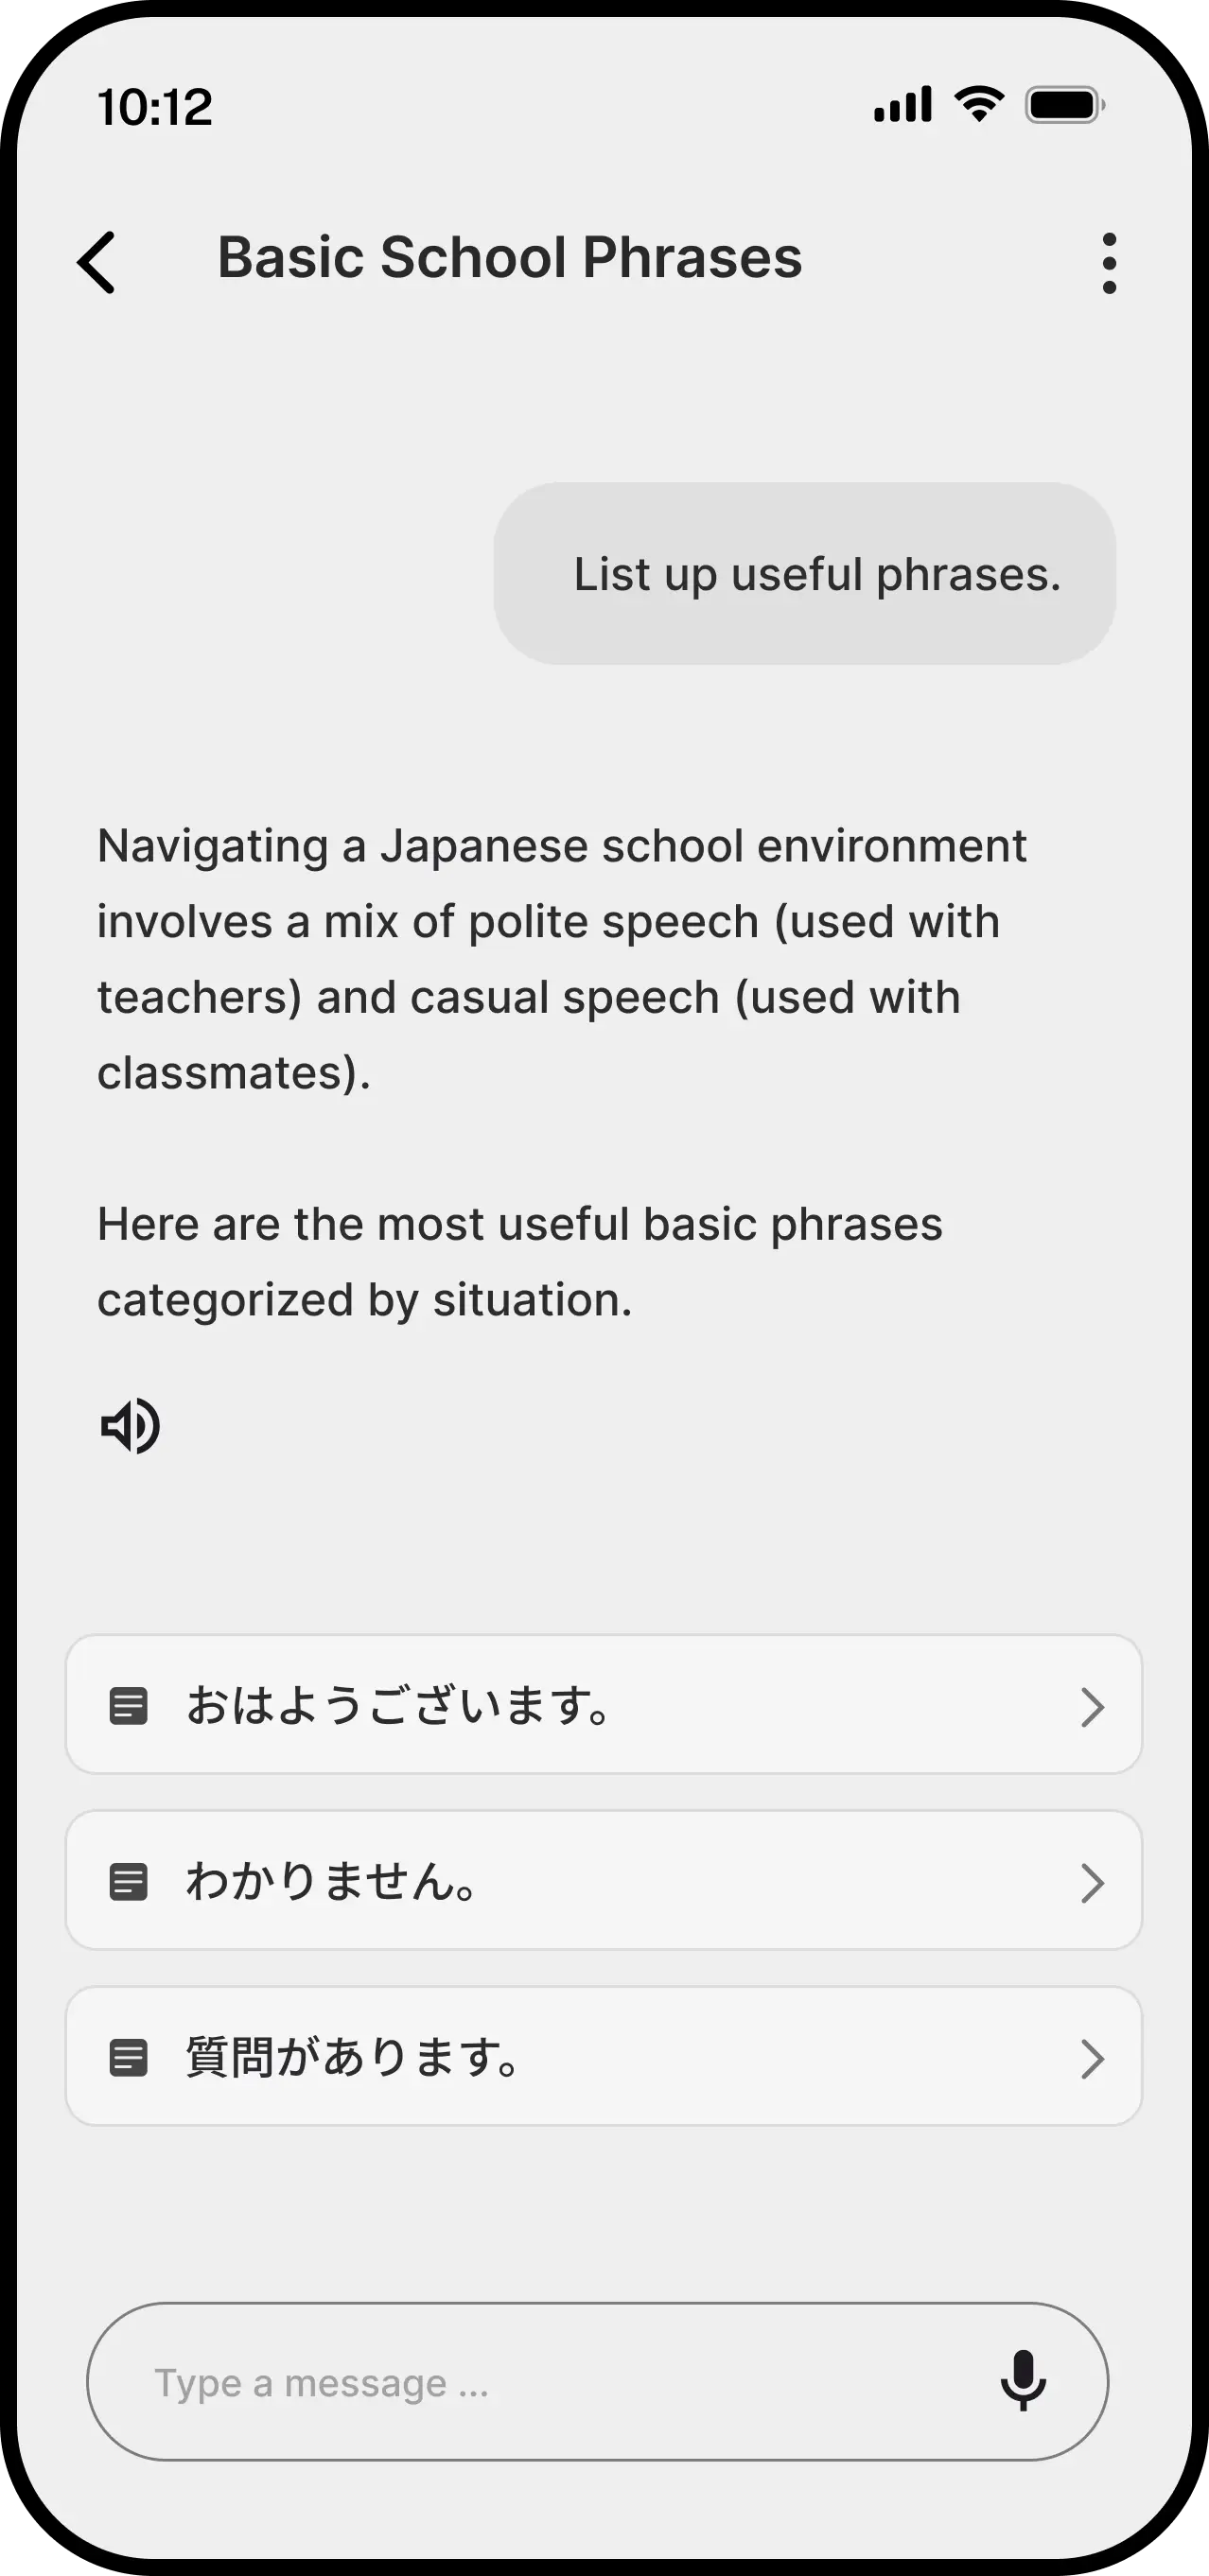Tap the 10:12 clock in status bar
The height and width of the screenshot is (2576, 1209).
click(x=155, y=107)
